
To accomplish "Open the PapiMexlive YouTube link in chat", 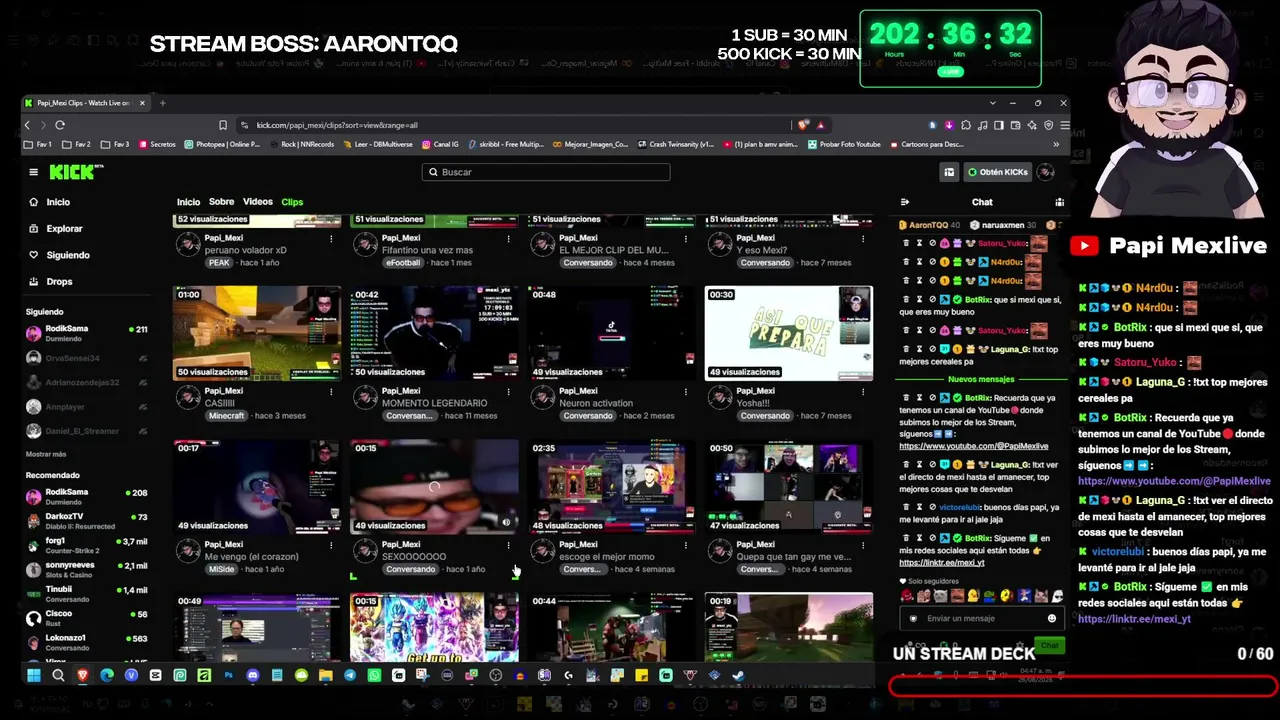I will coord(974,446).
